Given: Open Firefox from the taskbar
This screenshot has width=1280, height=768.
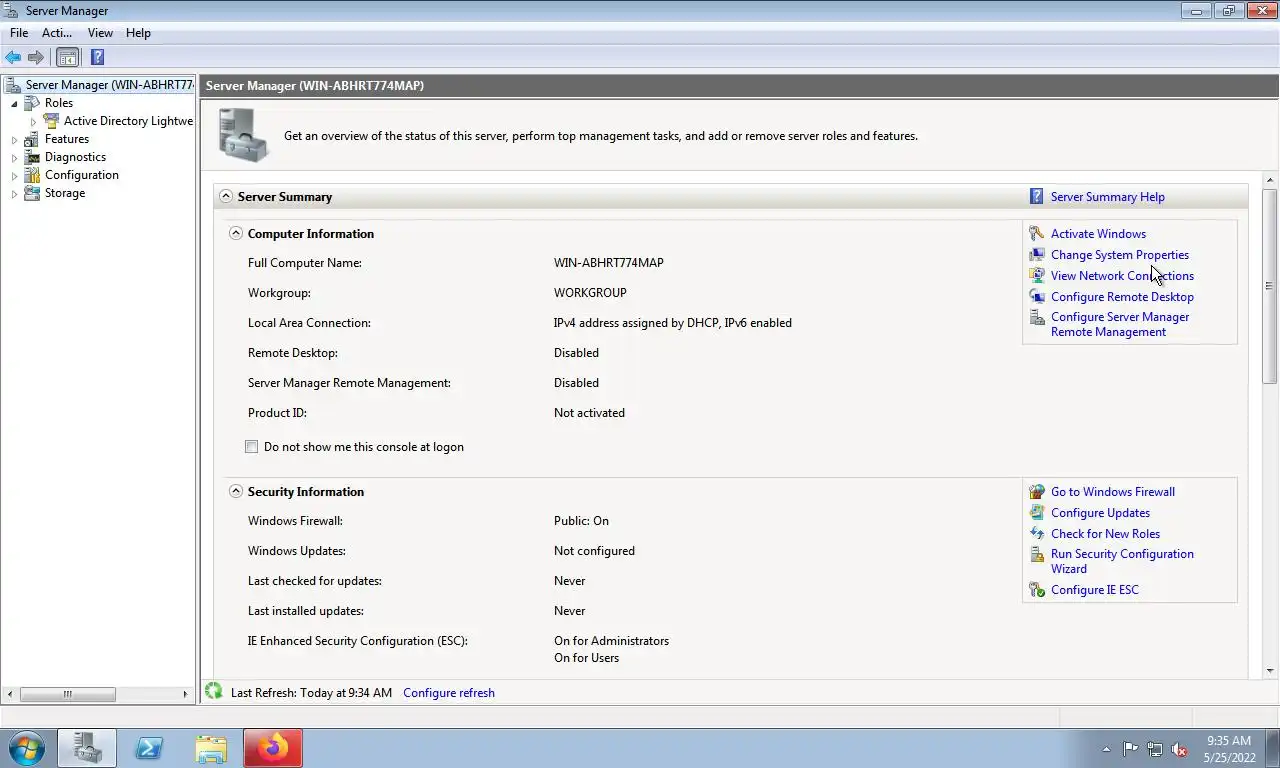Looking at the screenshot, I should (x=273, y=748).
